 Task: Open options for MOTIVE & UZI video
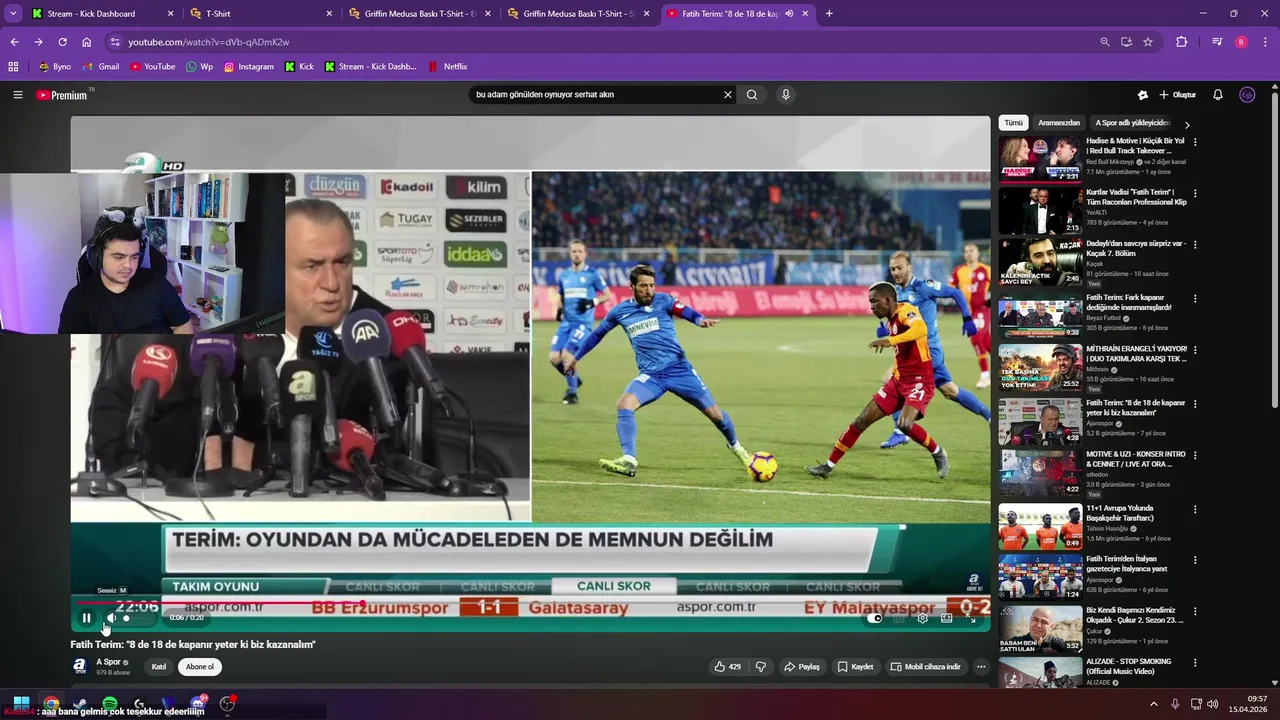tap(1195, 455)
